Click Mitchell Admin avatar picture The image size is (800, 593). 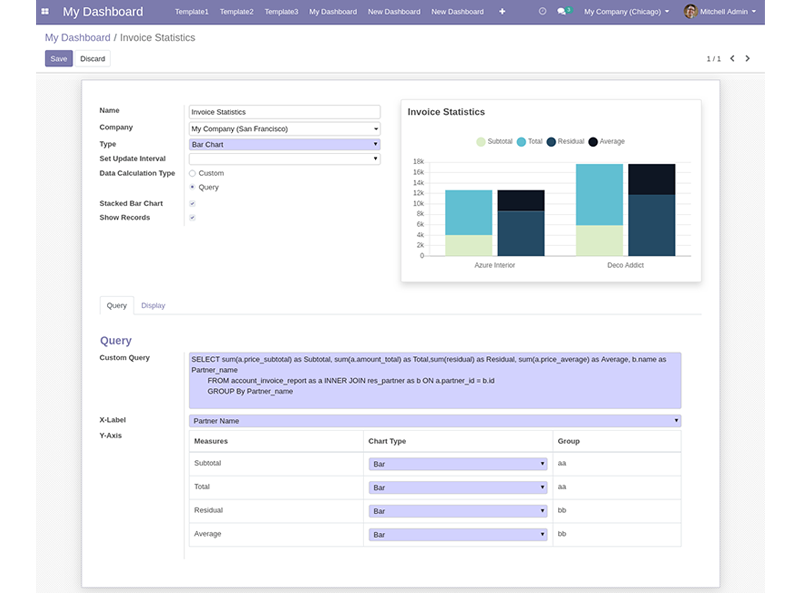[690, 12]
